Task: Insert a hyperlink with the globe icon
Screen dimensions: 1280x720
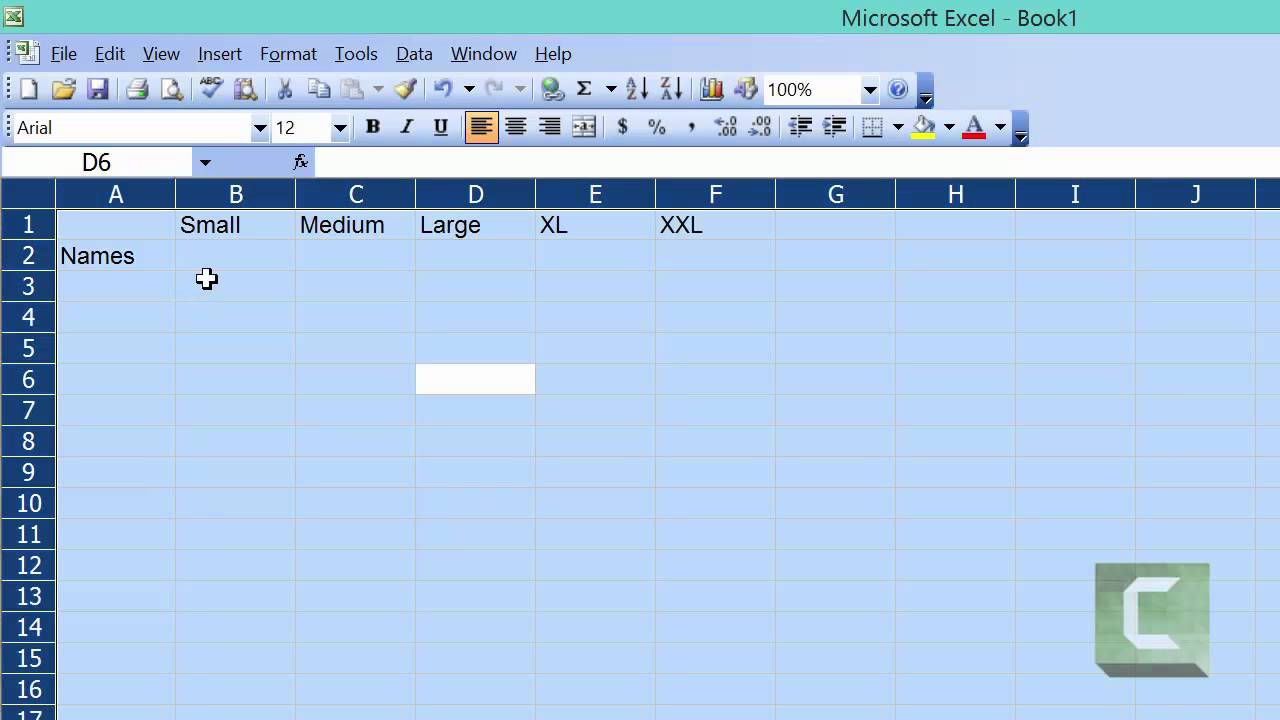Action: pos(552,90)
